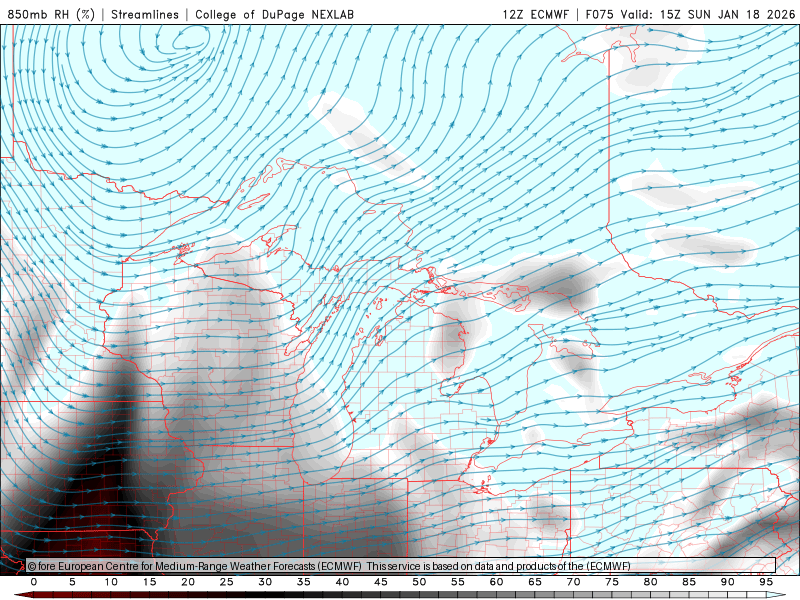Image resolution: width=800 pixels, height=600 pixels.
Task: Click the "20" value on the RH scale
Action: 188,582
